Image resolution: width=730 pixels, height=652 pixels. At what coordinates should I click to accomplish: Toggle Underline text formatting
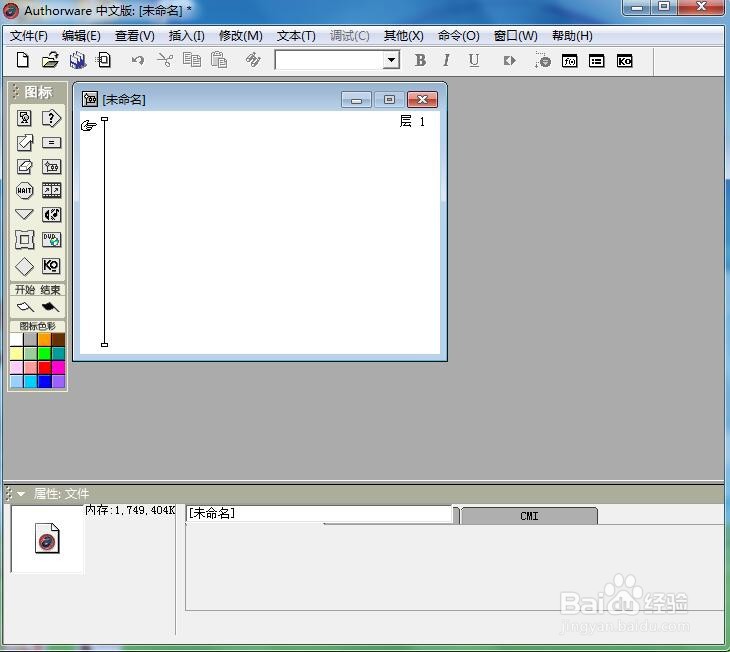click(474, 60)
